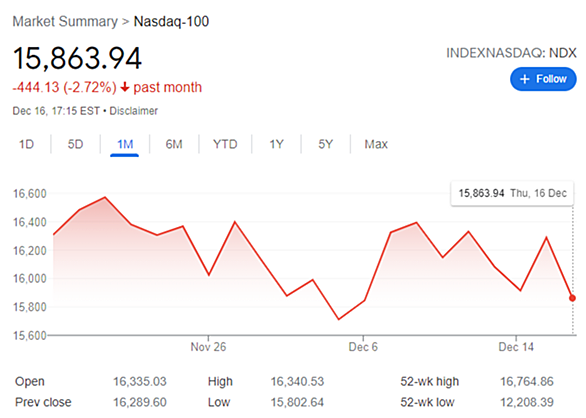Open the Disclaimer link

[133, 111]
